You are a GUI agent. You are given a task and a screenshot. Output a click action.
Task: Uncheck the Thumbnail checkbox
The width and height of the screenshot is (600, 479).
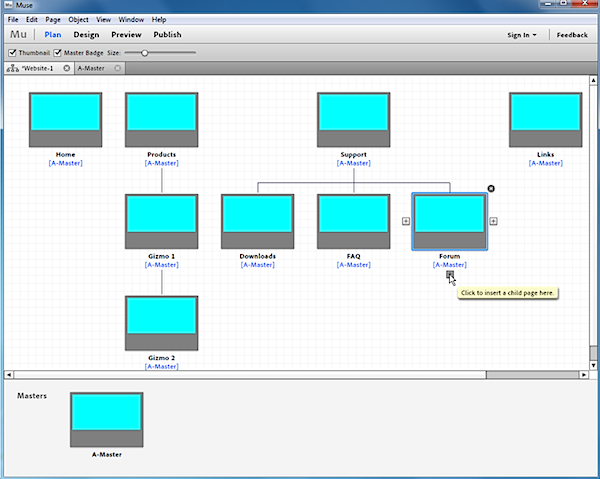(x=12, y=52)
